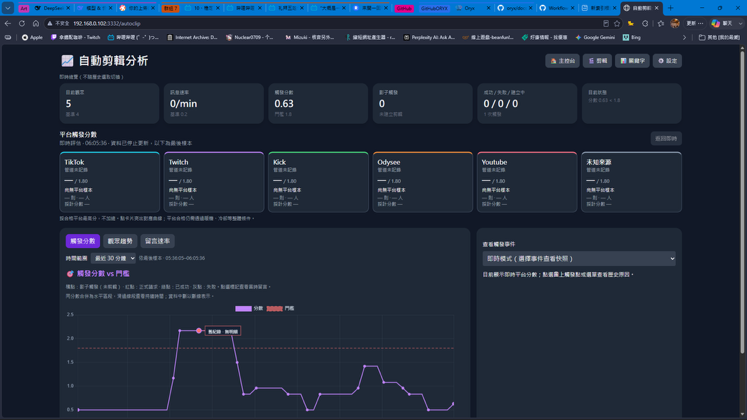This screenshot has width=747, height=420.
Task: Select the Youtube platform card
Action: 527,182
